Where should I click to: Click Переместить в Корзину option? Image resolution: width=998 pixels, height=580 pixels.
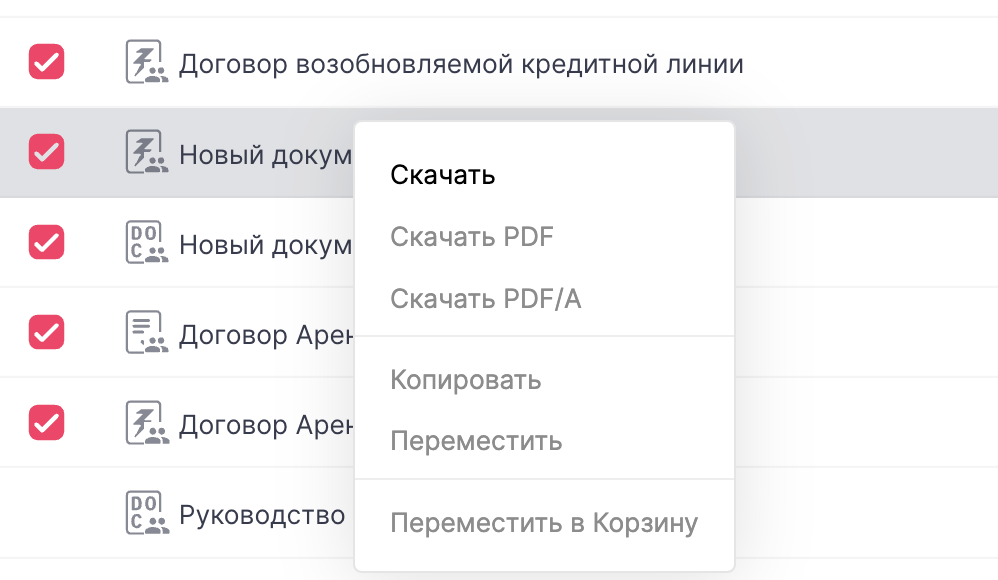(543, 523)
